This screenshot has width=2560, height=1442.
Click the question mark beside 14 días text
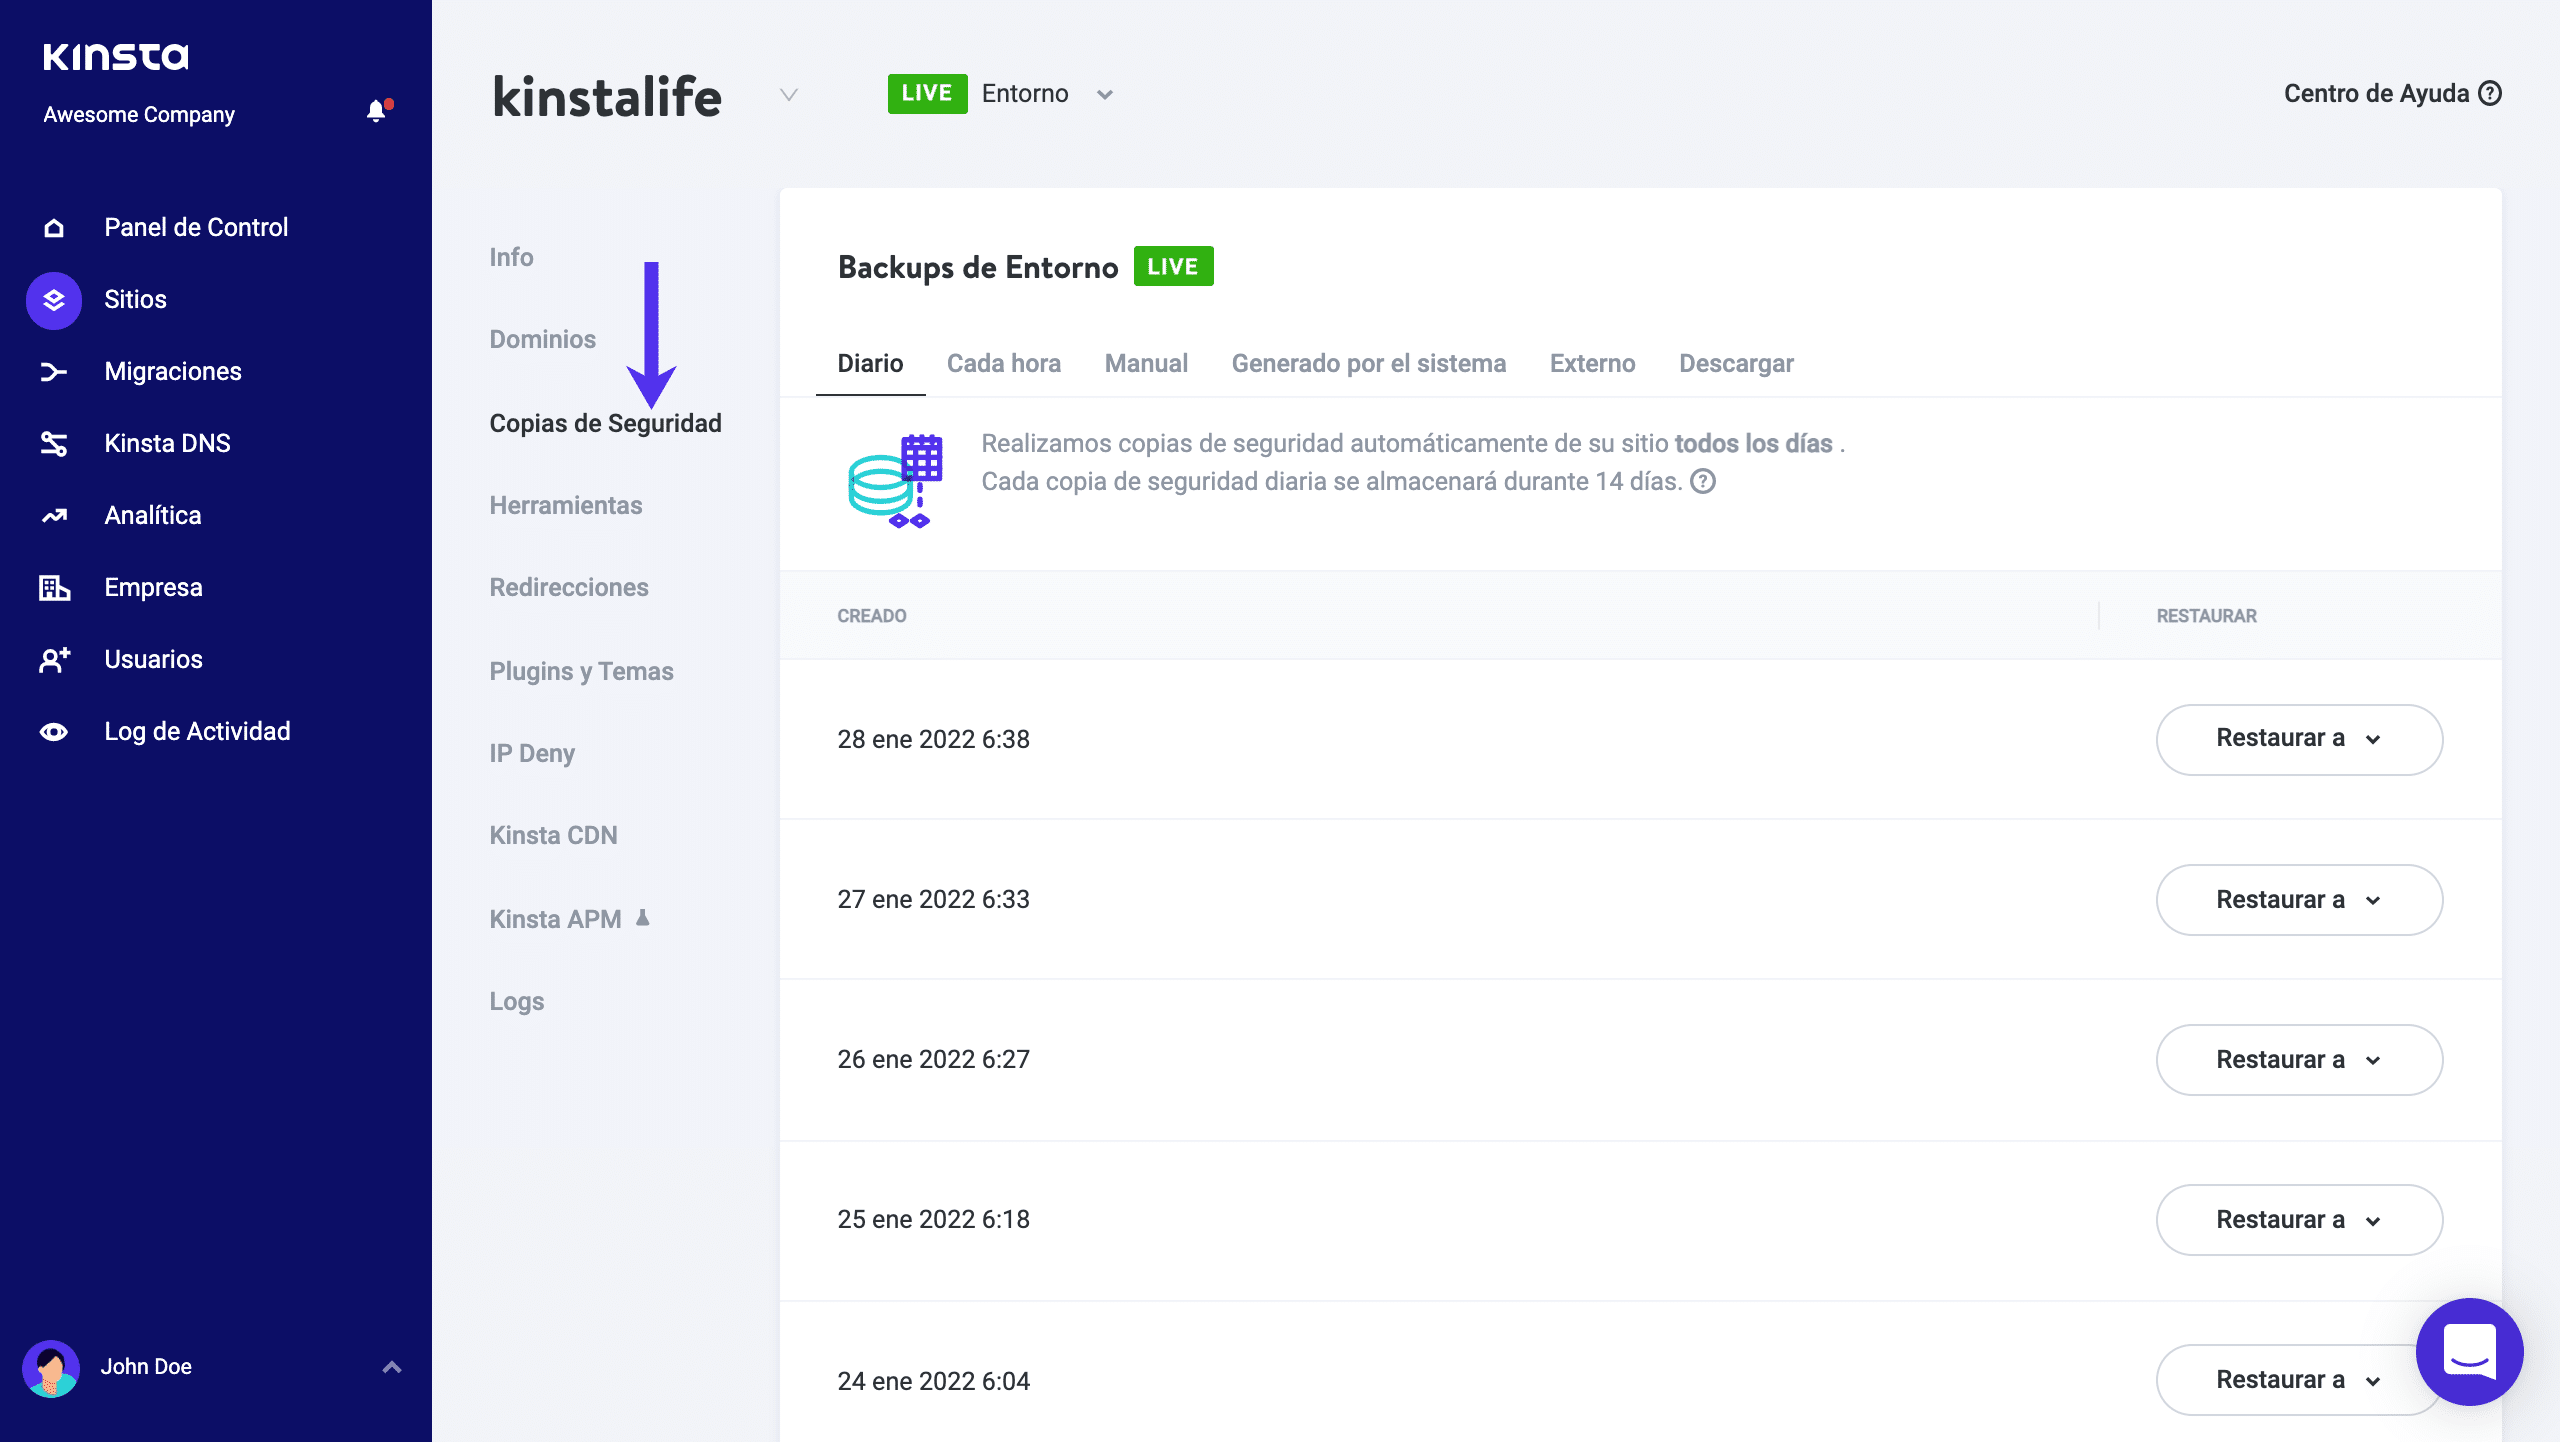pyautogui.click(x=1705, y=483)
